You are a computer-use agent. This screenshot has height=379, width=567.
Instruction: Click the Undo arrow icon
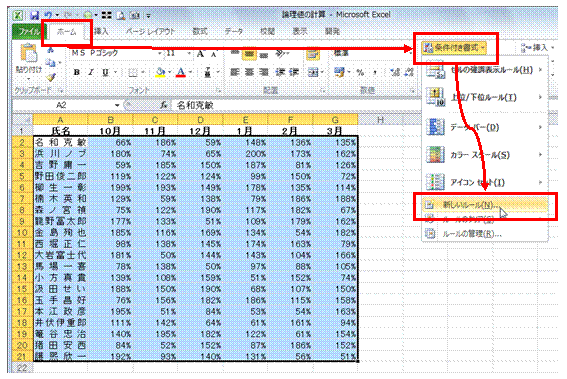click(x=48, y=15)
